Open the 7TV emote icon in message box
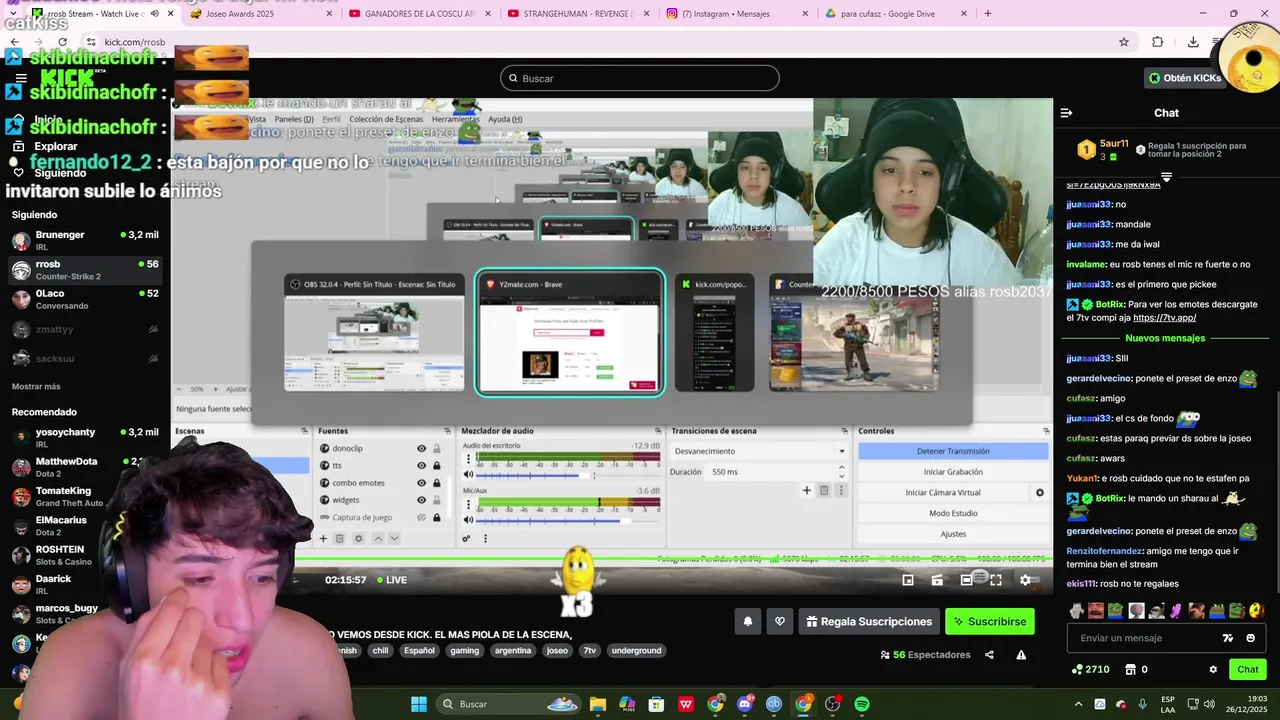Image resolution: width=1280 pixels, height=720 pixels. [1228, 638]
